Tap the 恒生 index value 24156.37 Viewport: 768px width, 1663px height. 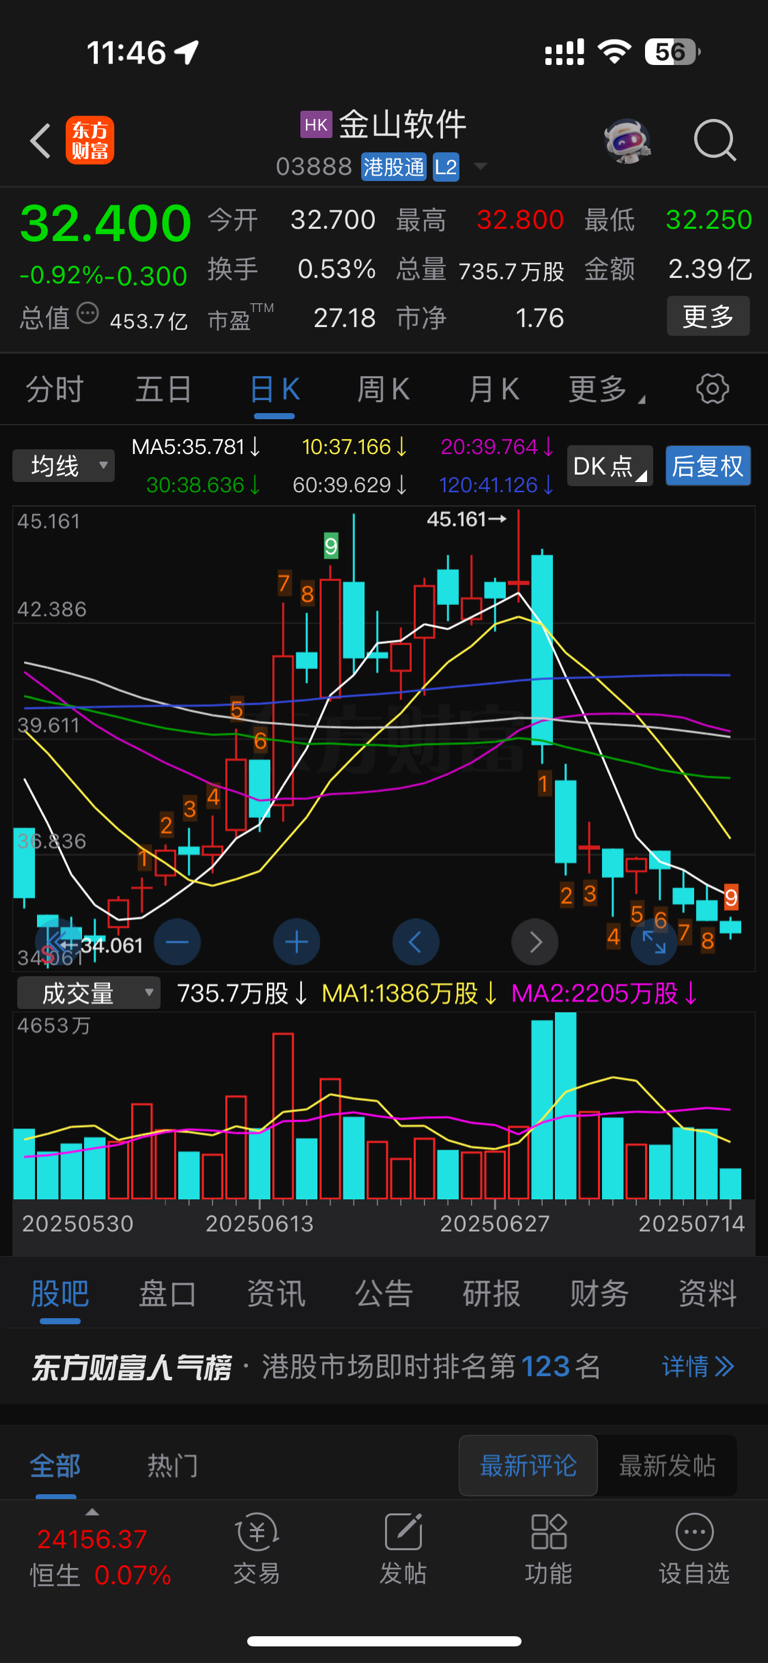pos(92,1539)
